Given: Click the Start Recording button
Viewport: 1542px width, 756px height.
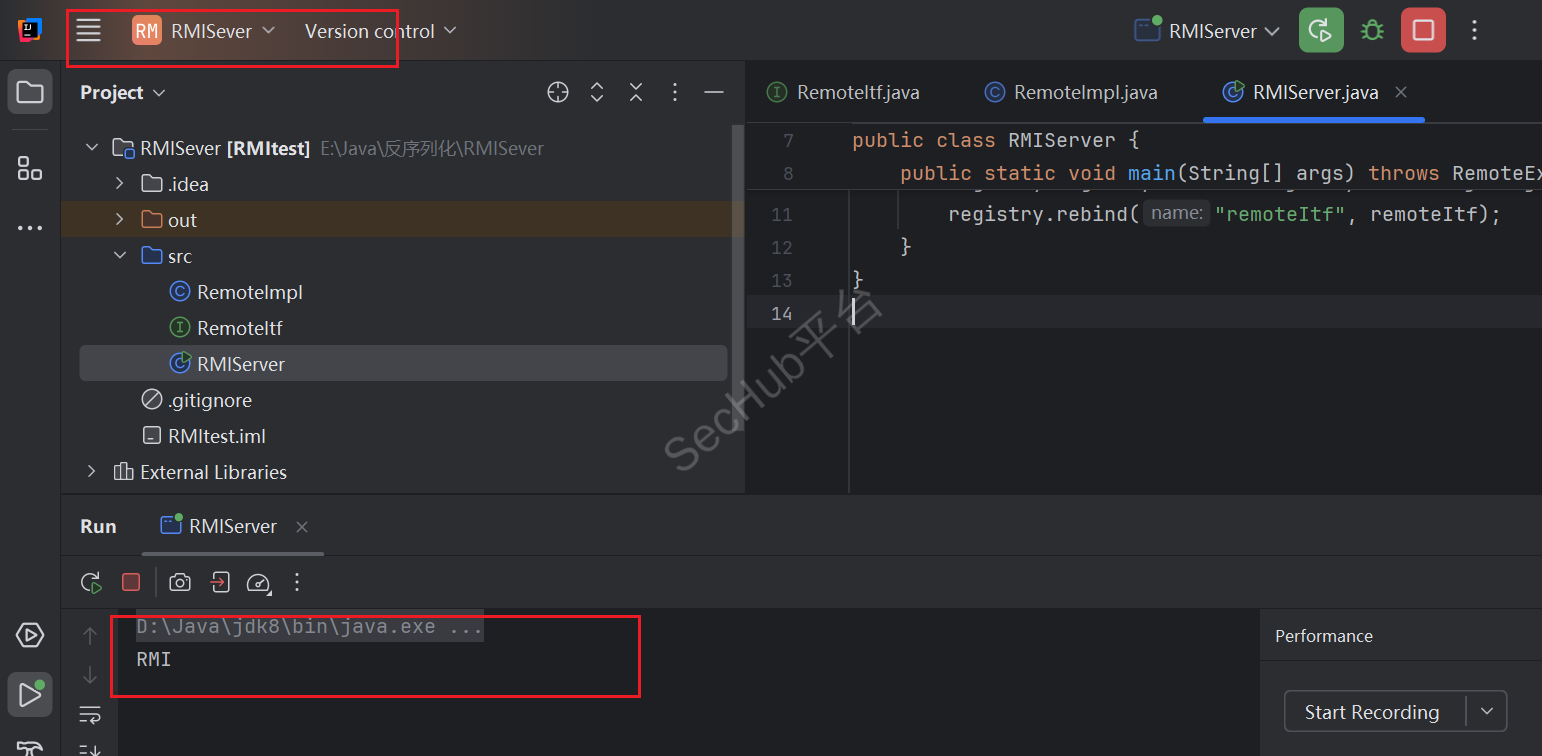Looking at the screenshot, I should (x=1371, y=712).
